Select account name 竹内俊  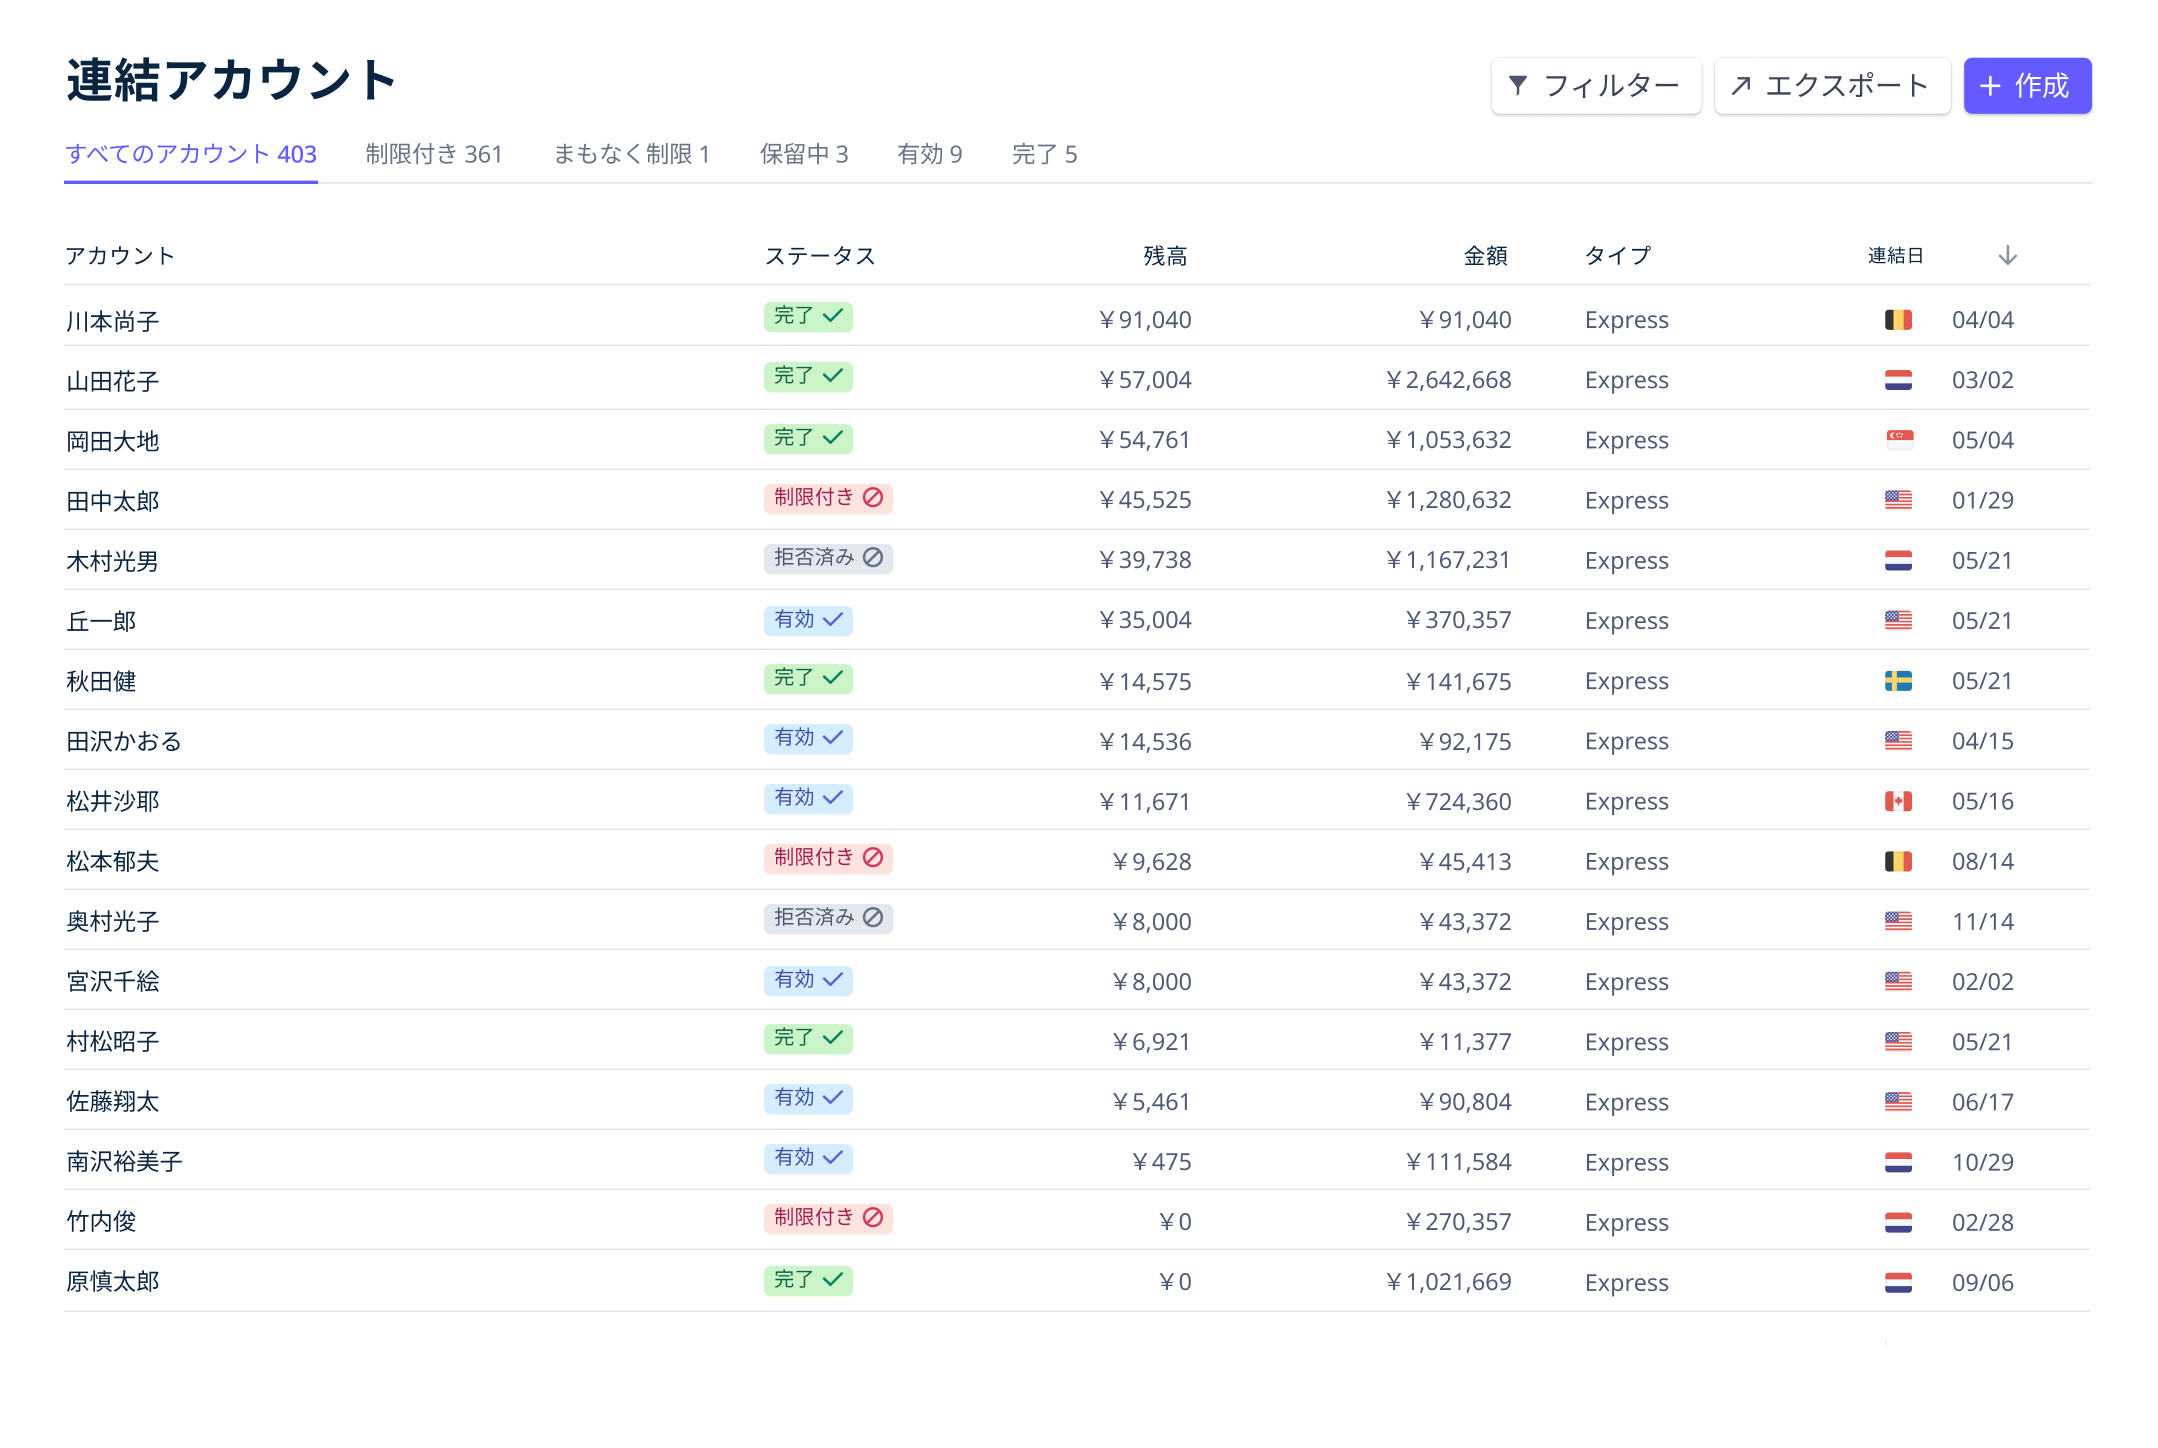(x=101, y=1221)
